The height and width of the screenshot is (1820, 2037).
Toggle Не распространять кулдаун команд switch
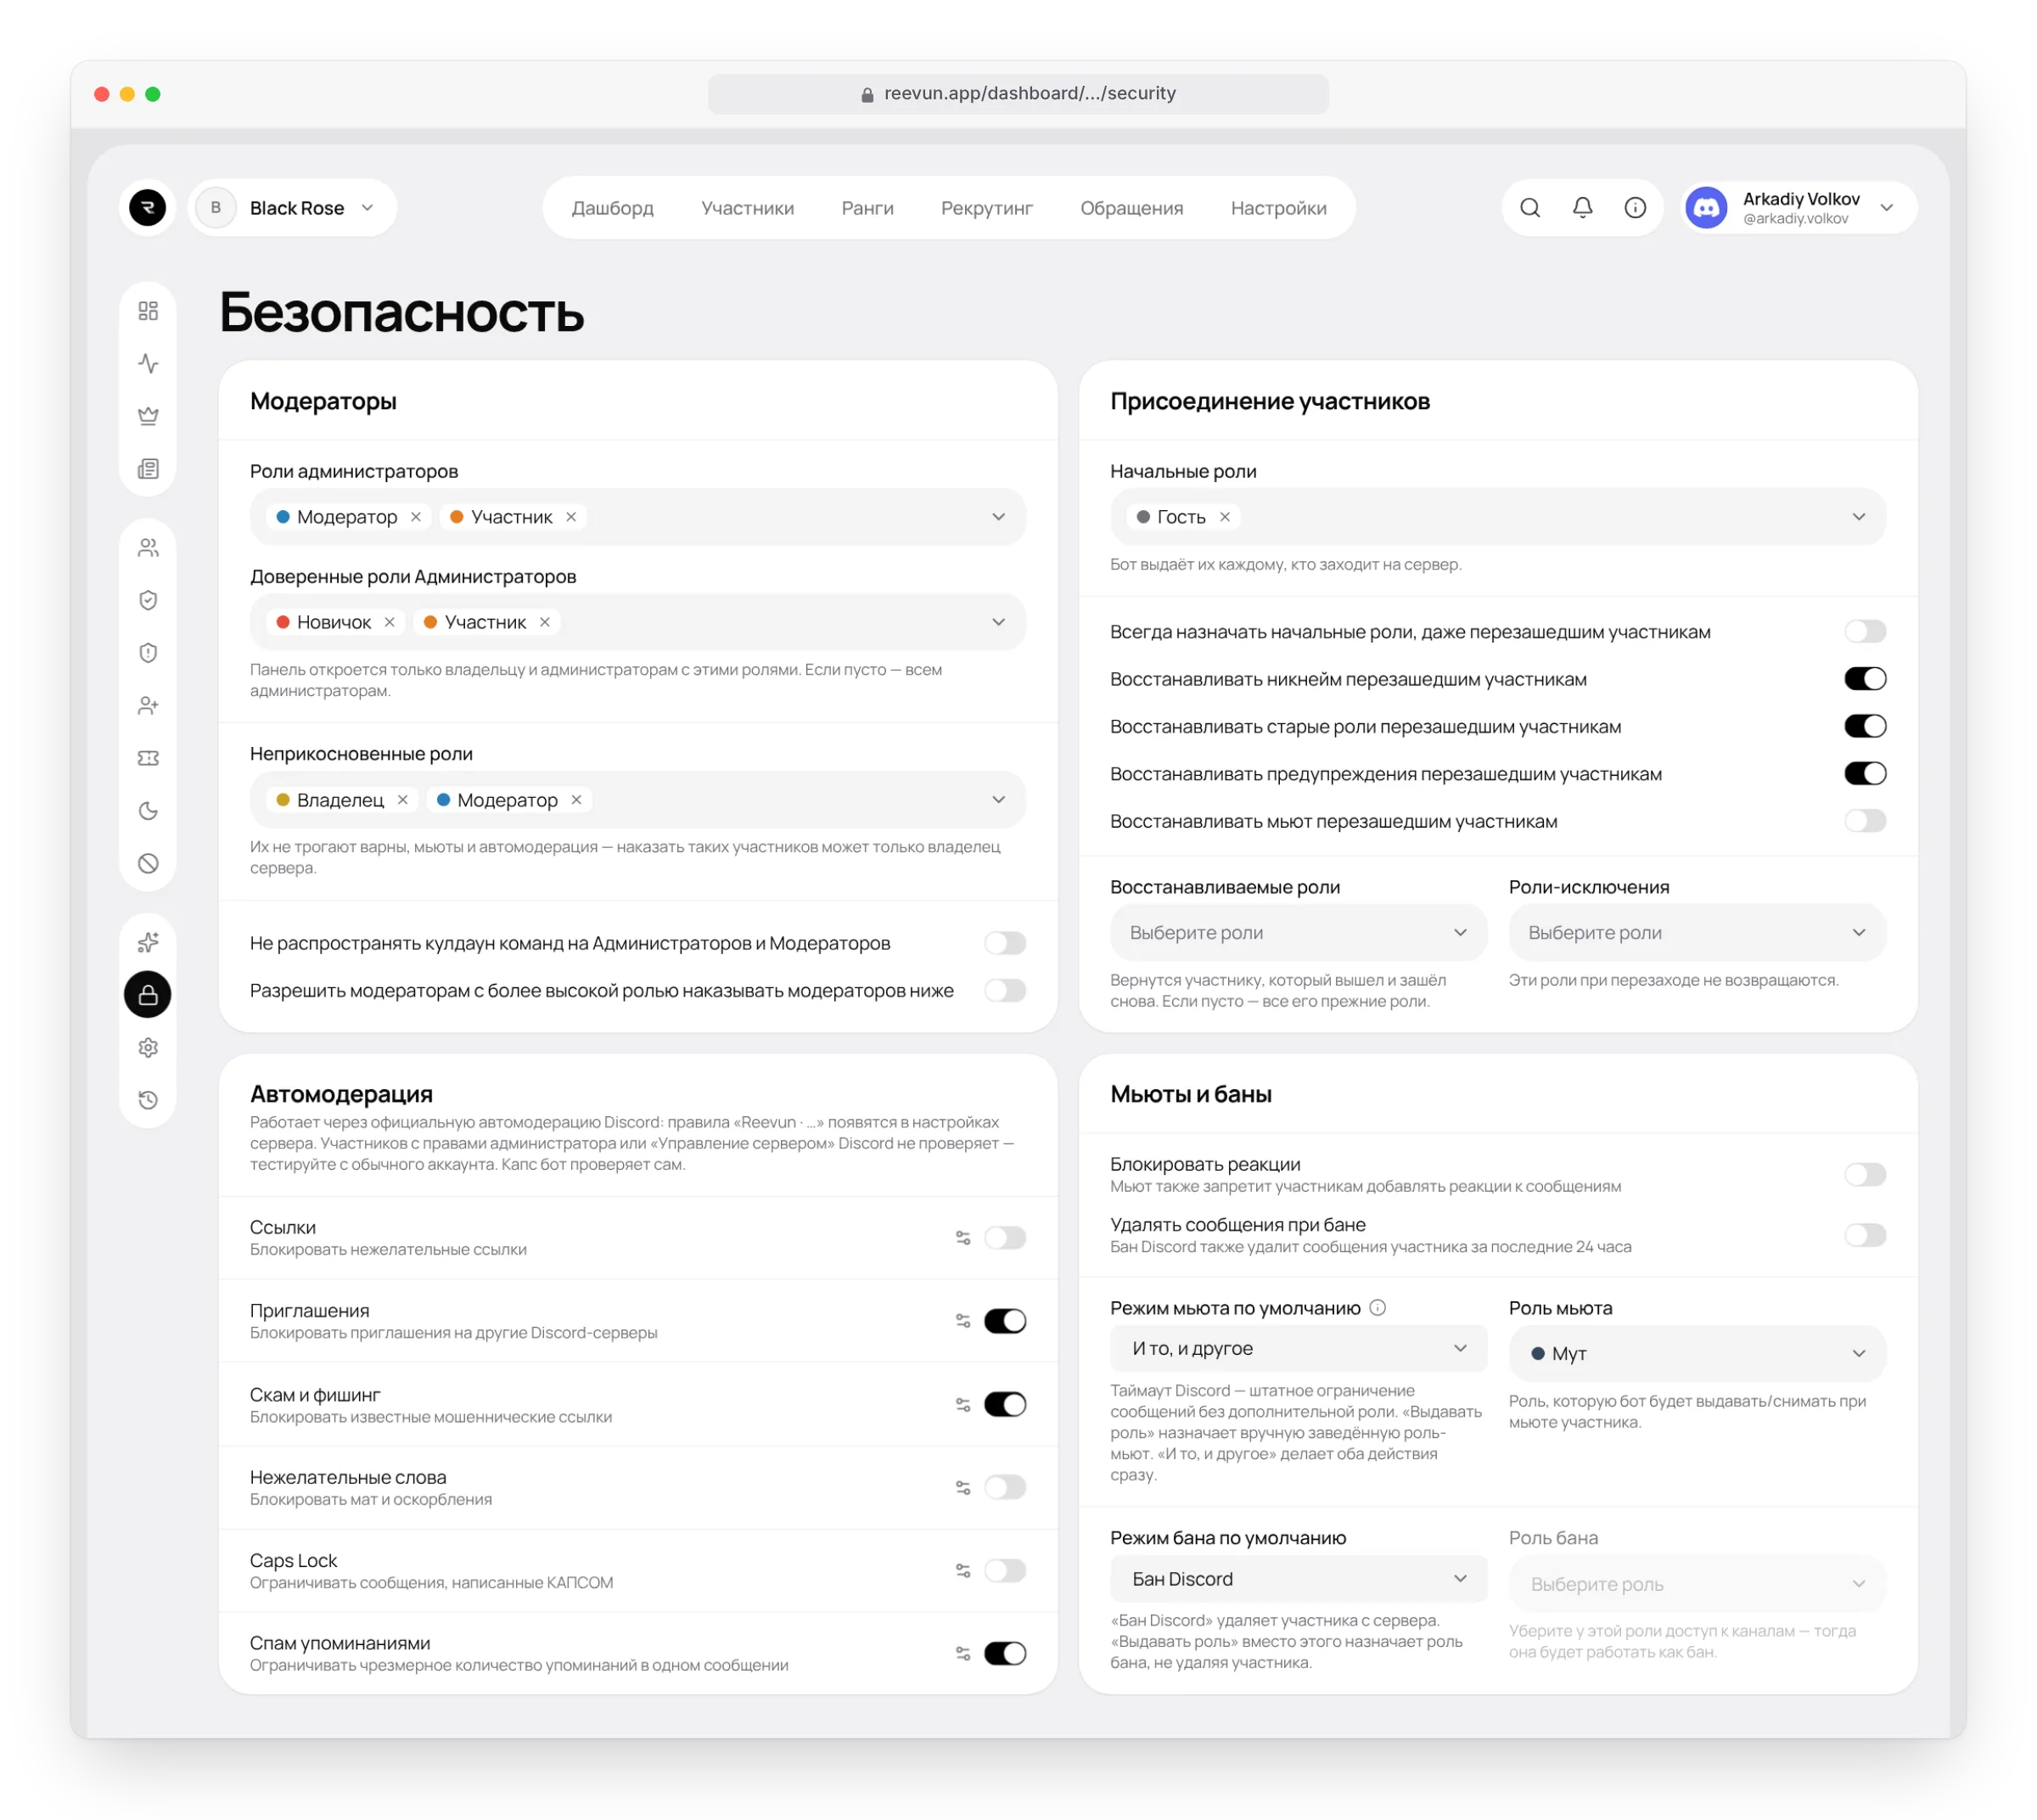pyautogui.click(x=1004, y=943)
